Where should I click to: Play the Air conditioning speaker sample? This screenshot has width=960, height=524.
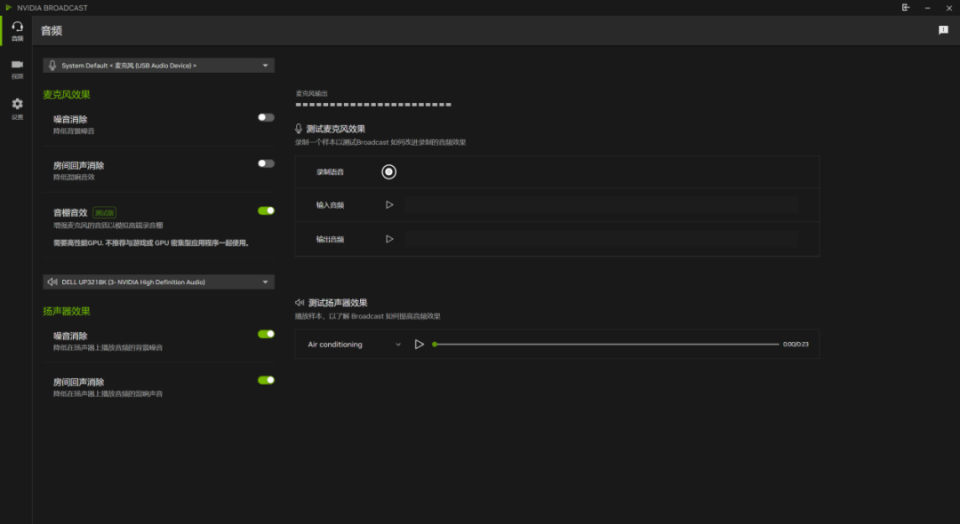419,345
